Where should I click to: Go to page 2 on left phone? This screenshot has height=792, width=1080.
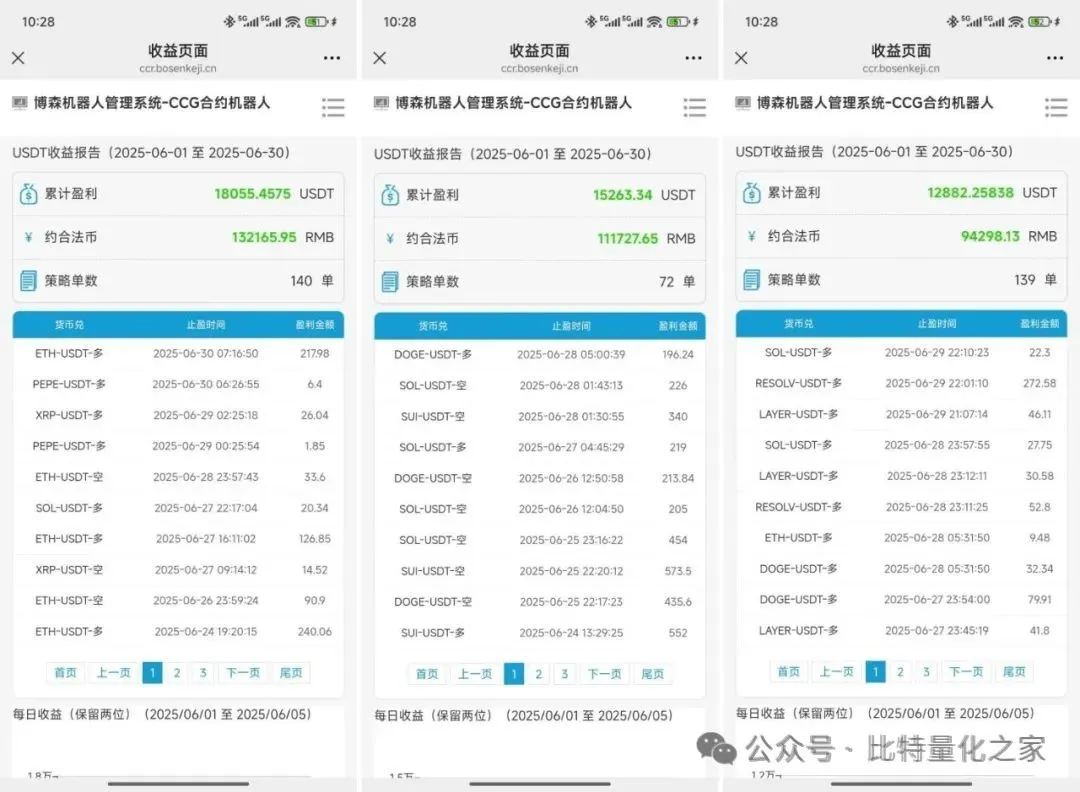coord(177,673)
